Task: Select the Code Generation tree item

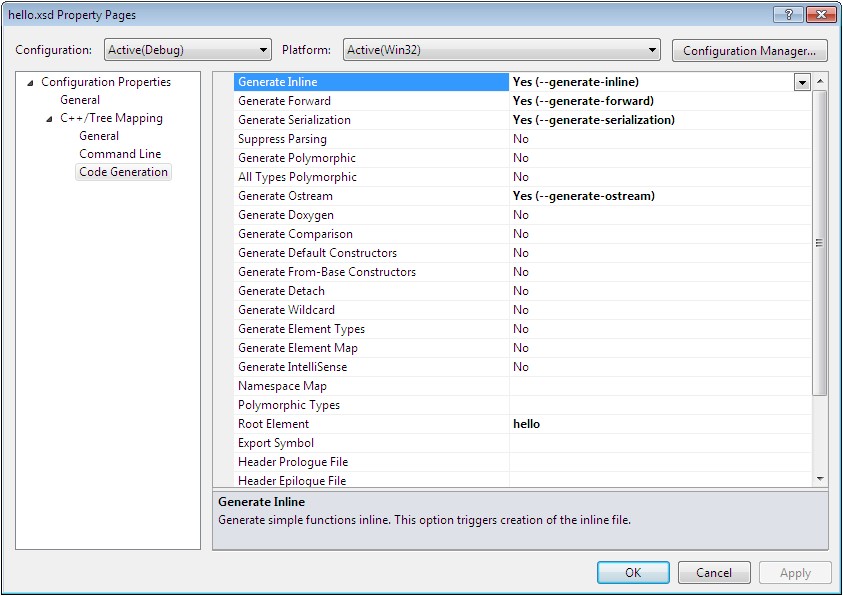Action: pos(124,172)
